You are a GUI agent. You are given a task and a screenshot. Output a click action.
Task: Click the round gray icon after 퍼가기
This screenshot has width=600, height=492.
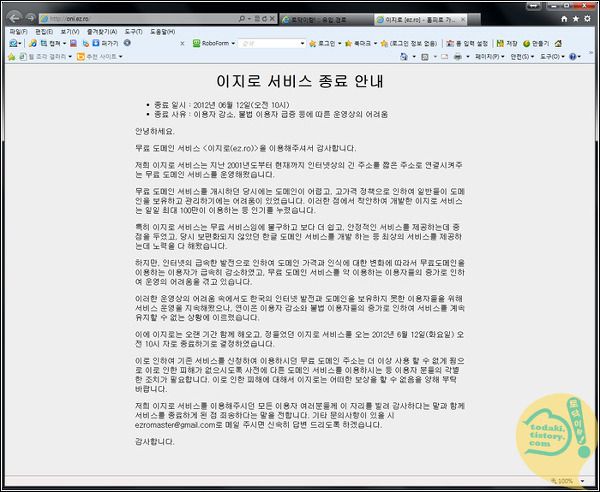127,43
